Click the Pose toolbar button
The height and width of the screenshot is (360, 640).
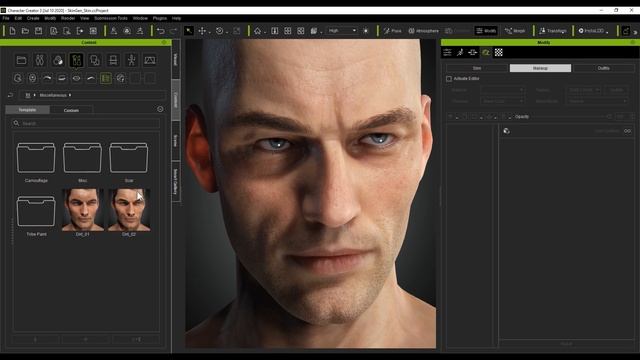(x=392, y=31)
